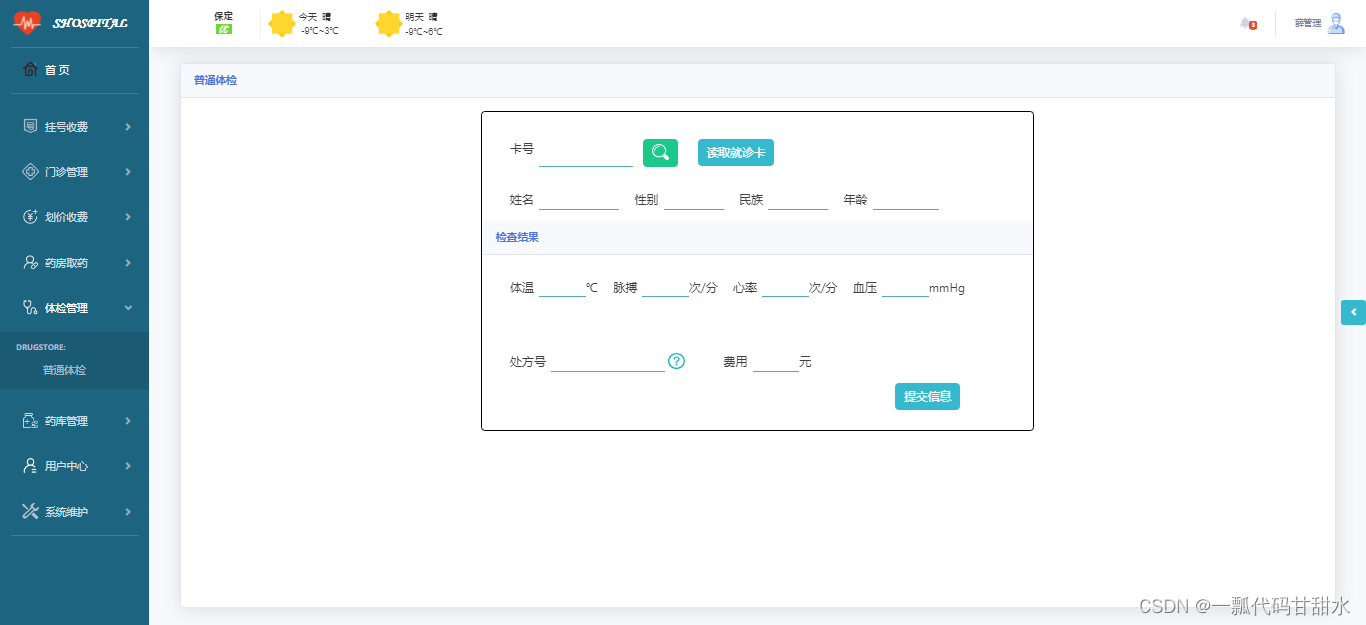Click the 体检管理 stethoscope icon
Screen dimensions: 1366x625
pos(30,308)
